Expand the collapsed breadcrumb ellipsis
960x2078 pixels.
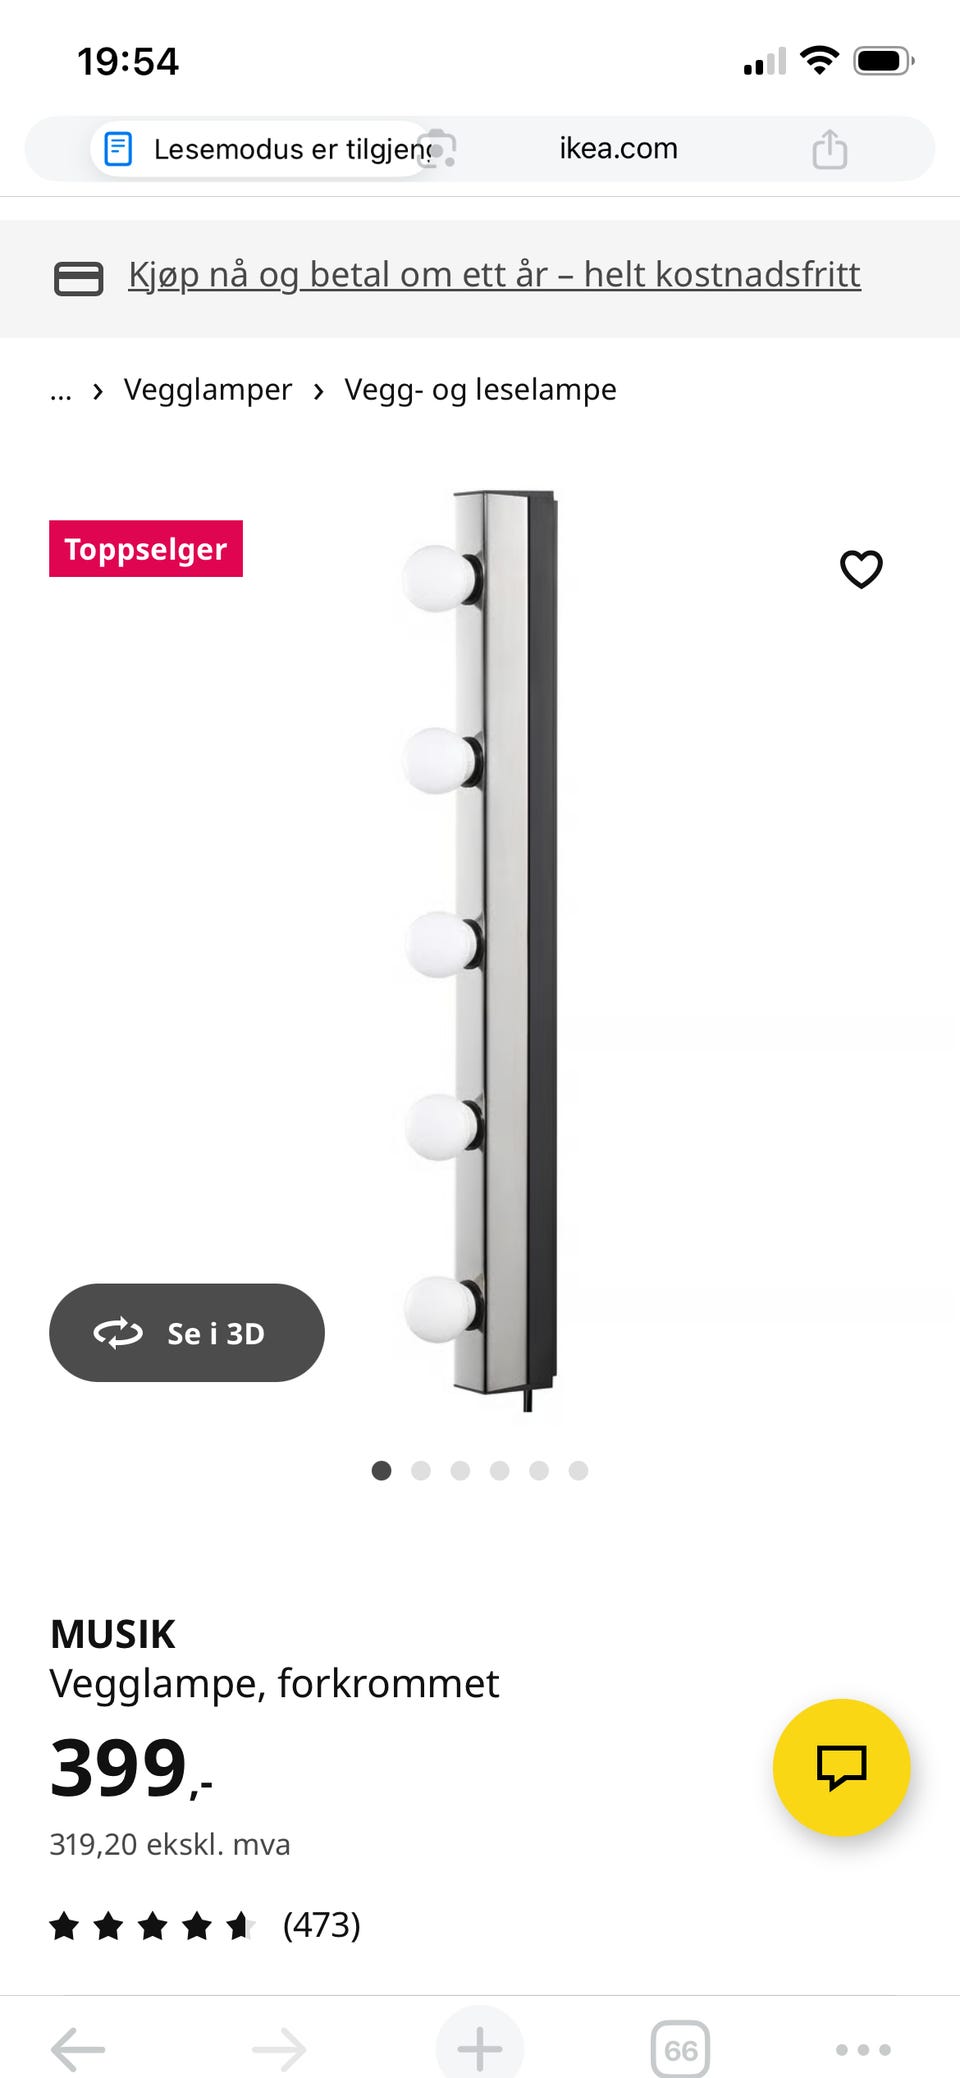pos(61,391)
